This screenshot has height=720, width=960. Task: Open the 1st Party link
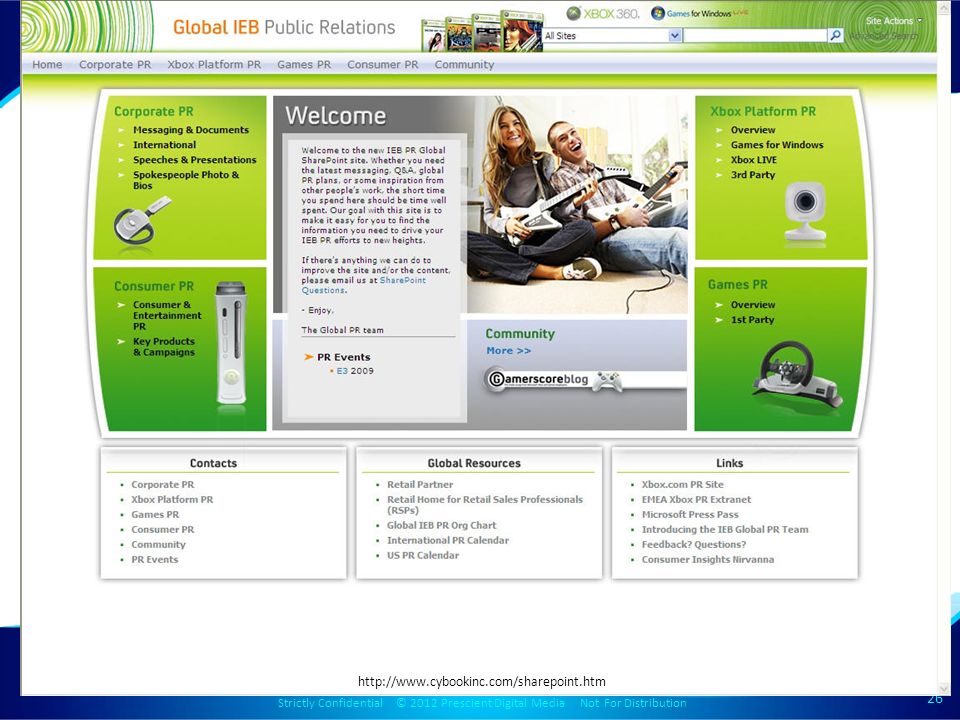(752, 320)
